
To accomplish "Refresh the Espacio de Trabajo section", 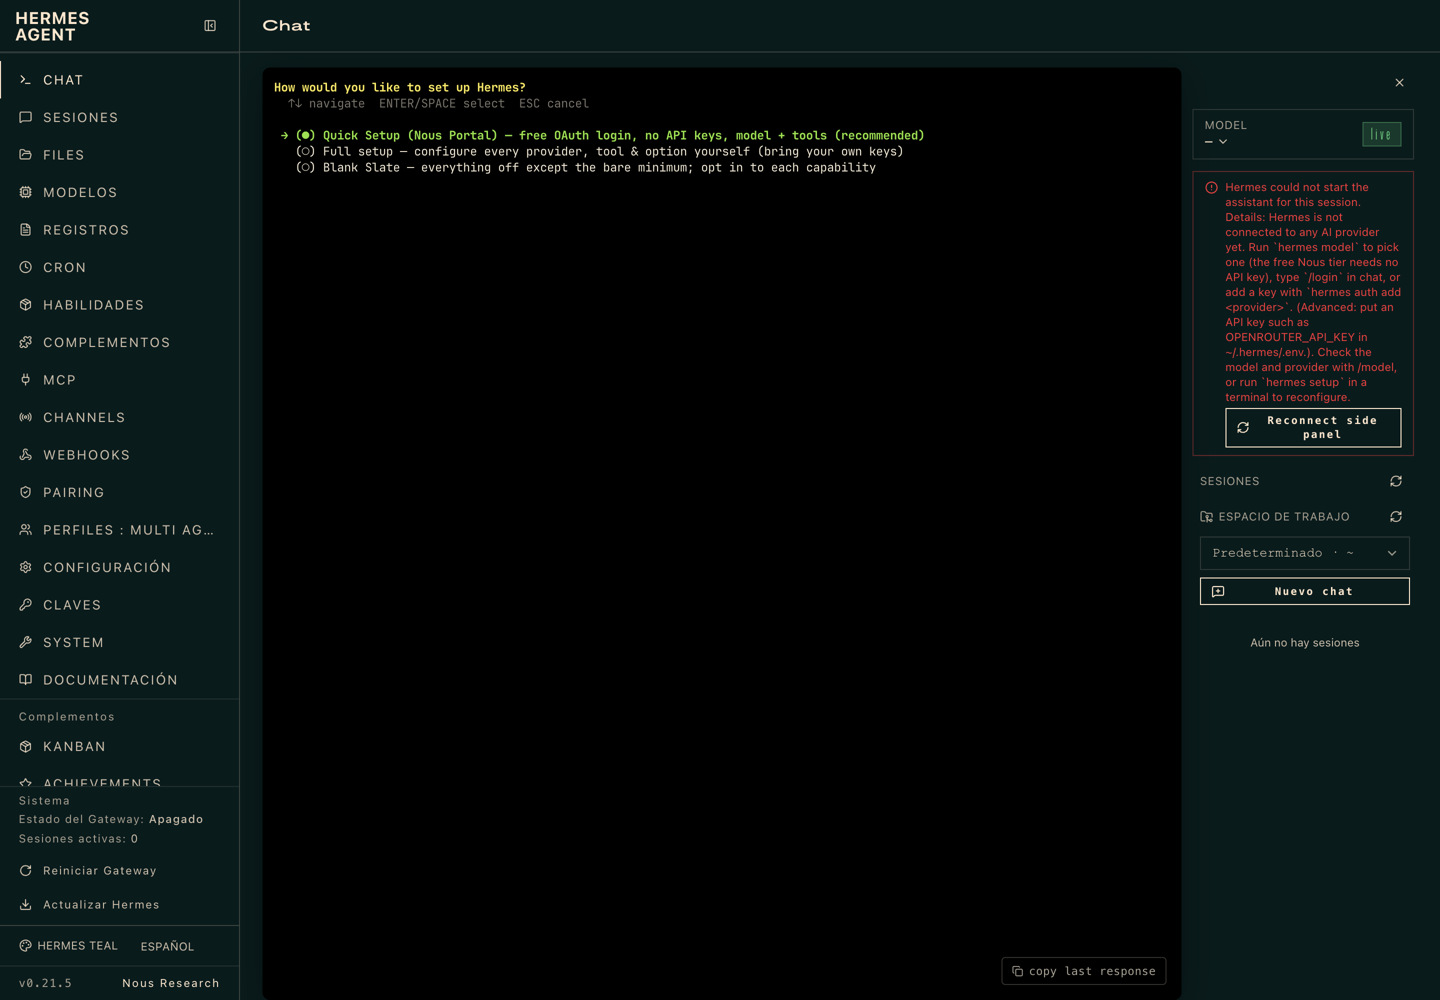I will [1396, 517].
